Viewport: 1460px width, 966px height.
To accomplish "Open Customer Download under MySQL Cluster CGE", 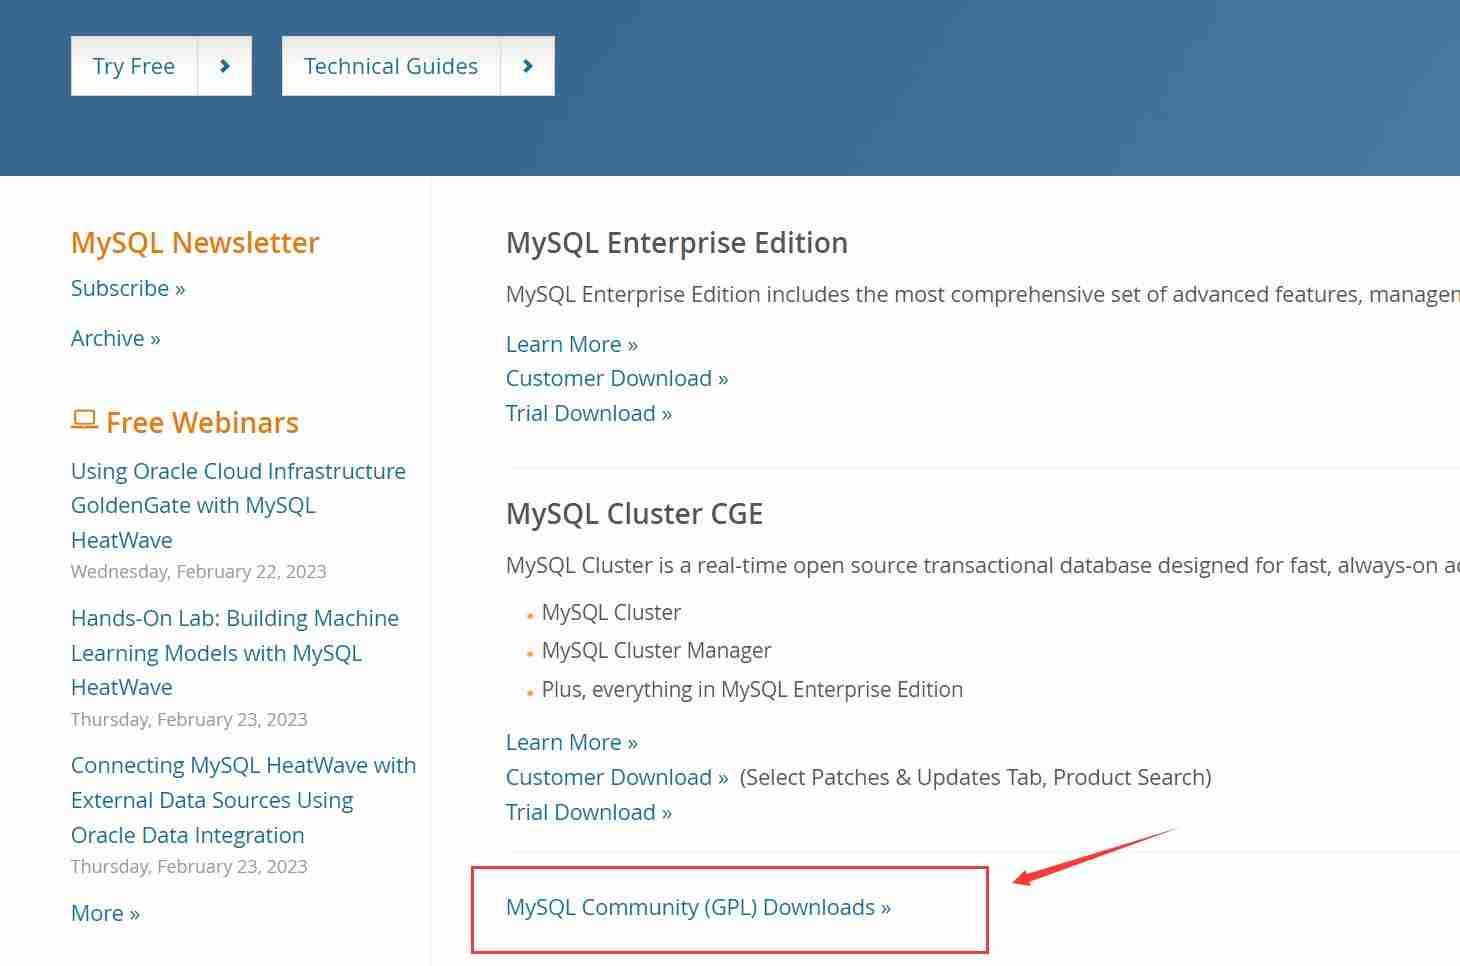I will [608, 777].
